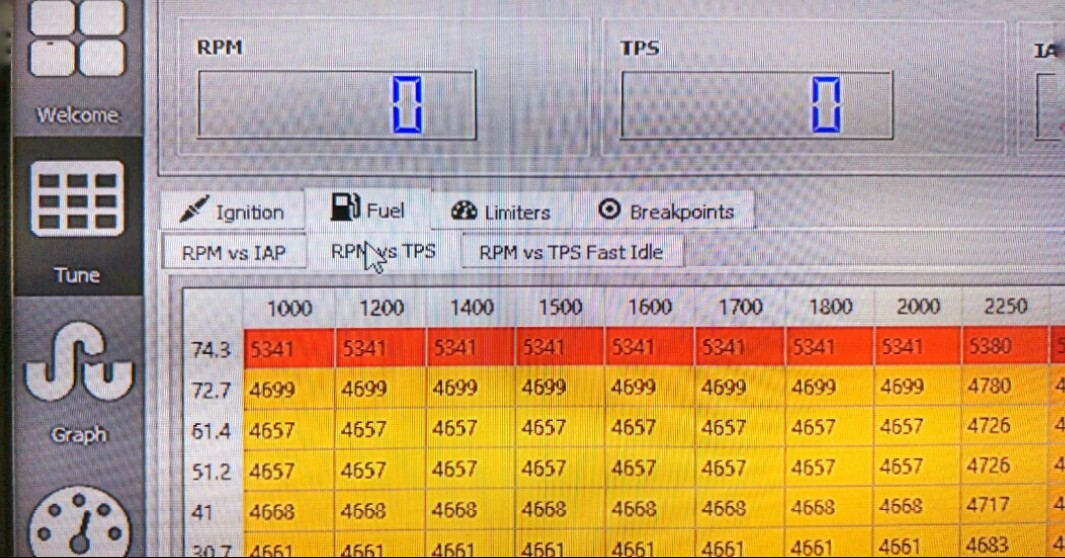Select cell 4780 at 72.7 and 2250
The width and height of the screenshot is (1065, 558).
pos(1005,386)
